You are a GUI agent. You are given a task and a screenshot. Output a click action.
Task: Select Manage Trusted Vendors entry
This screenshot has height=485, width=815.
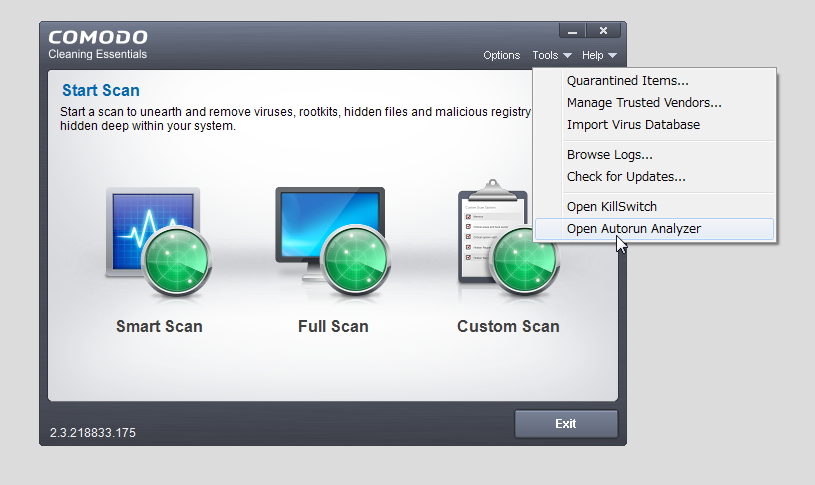654,102
